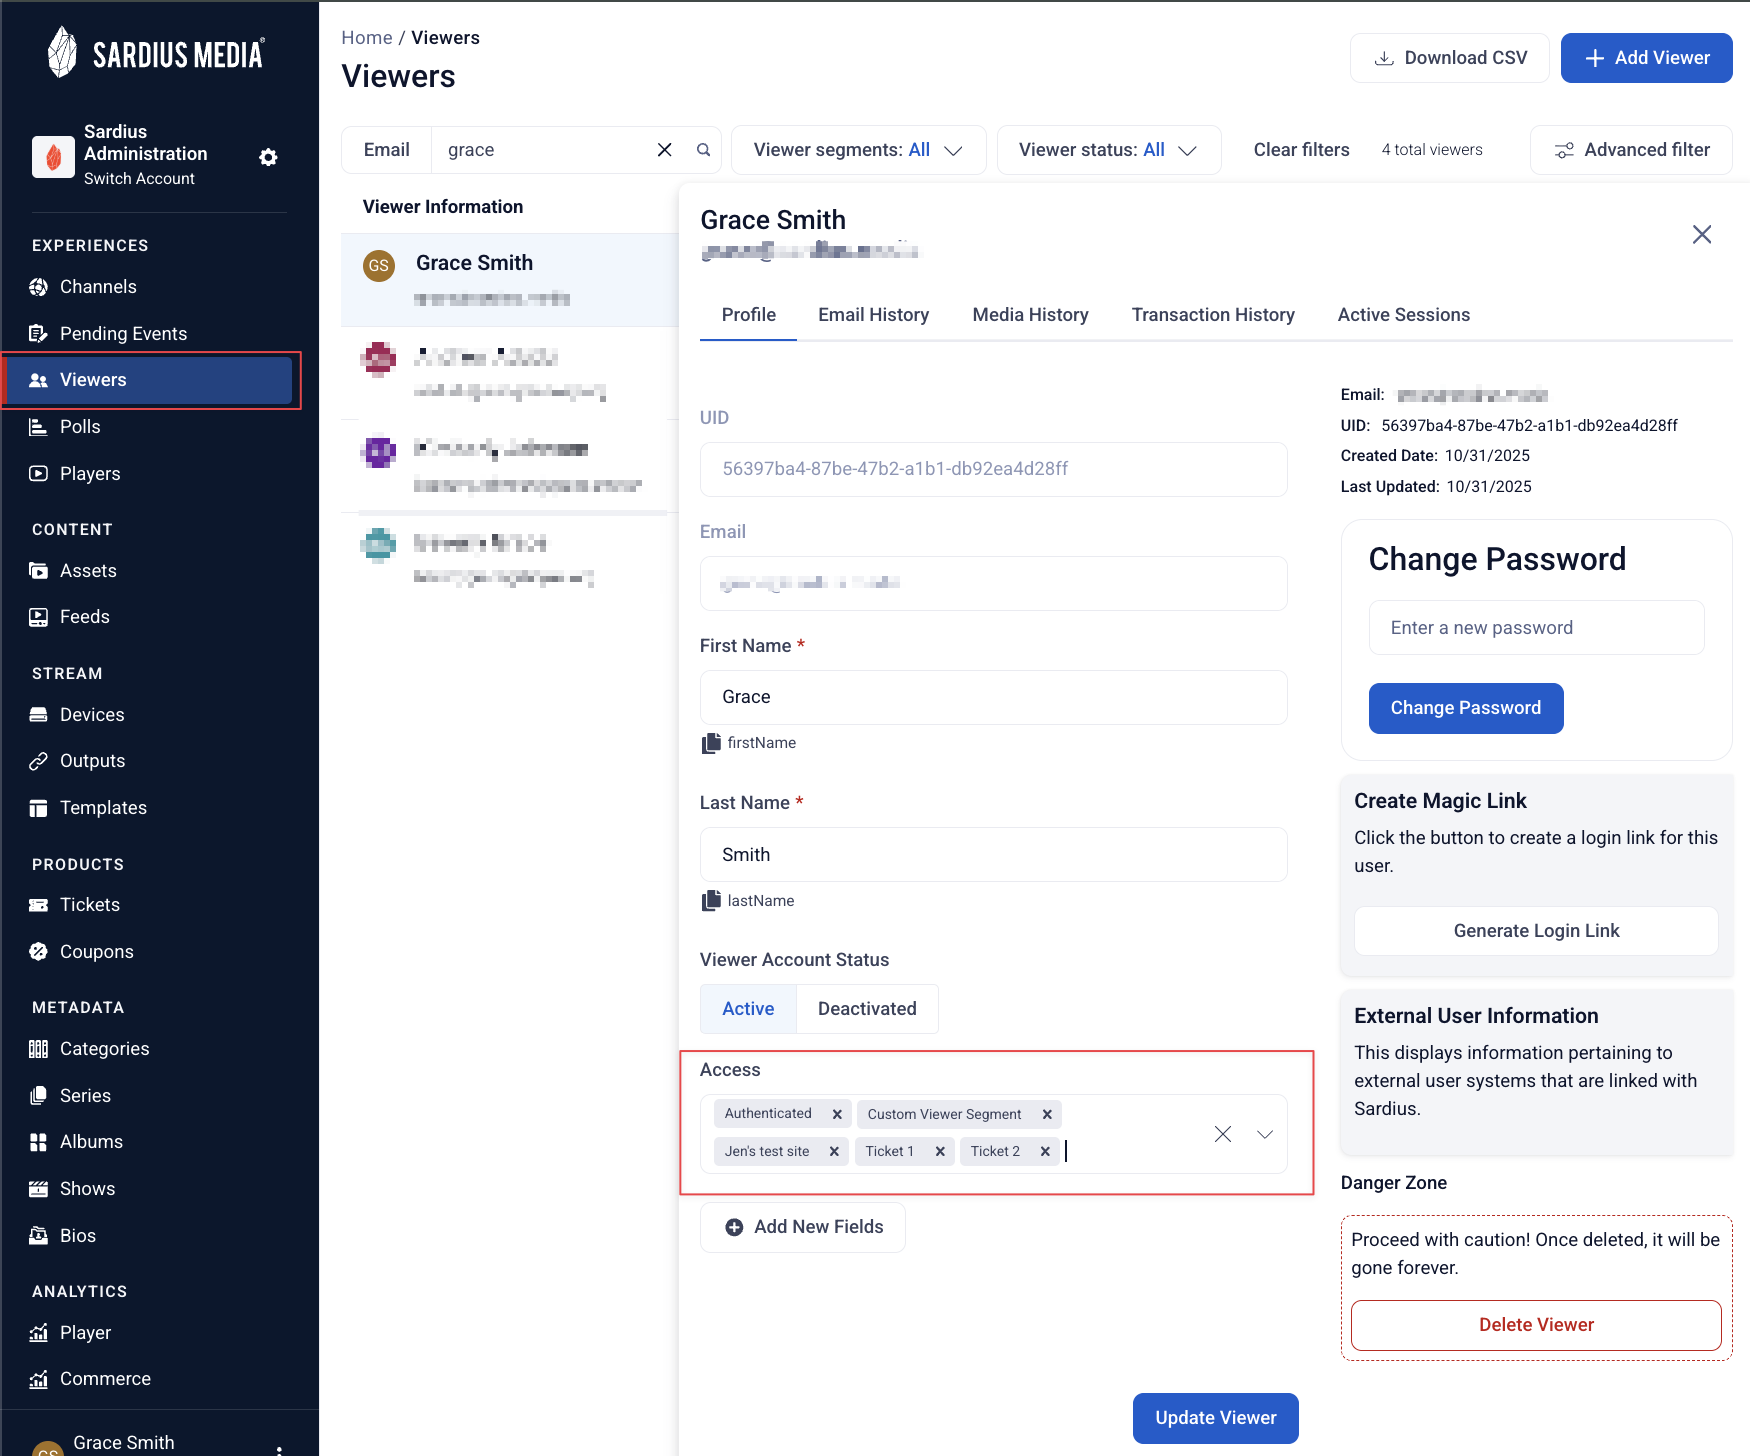
Task: Remove the Ticket 2 access tag
Action: point(1045,1152)
